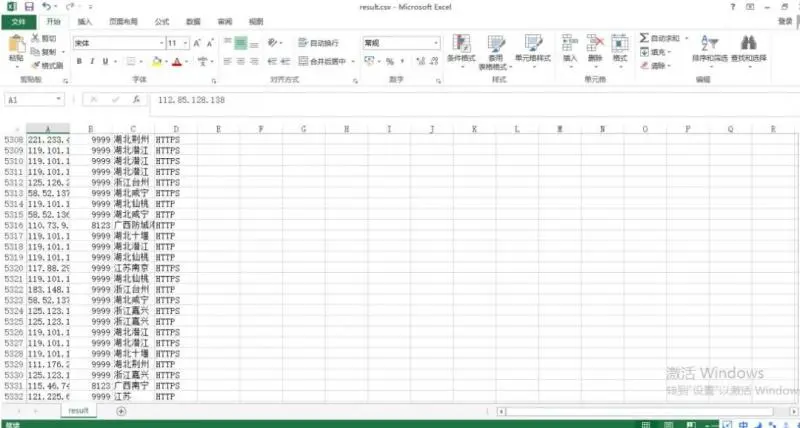
Task: Click the Format cells (格式) icon
Action: pos(620,44)
